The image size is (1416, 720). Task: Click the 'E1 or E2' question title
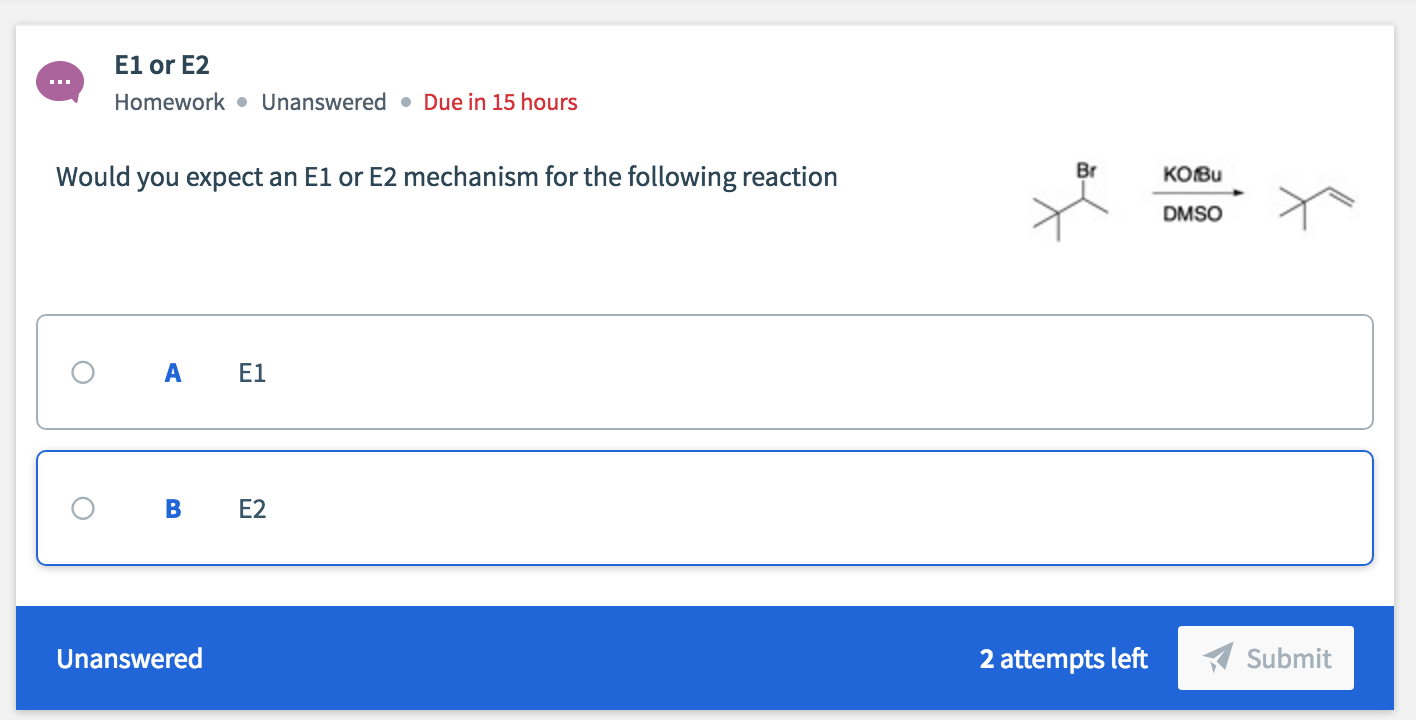[x=165, y=64]
